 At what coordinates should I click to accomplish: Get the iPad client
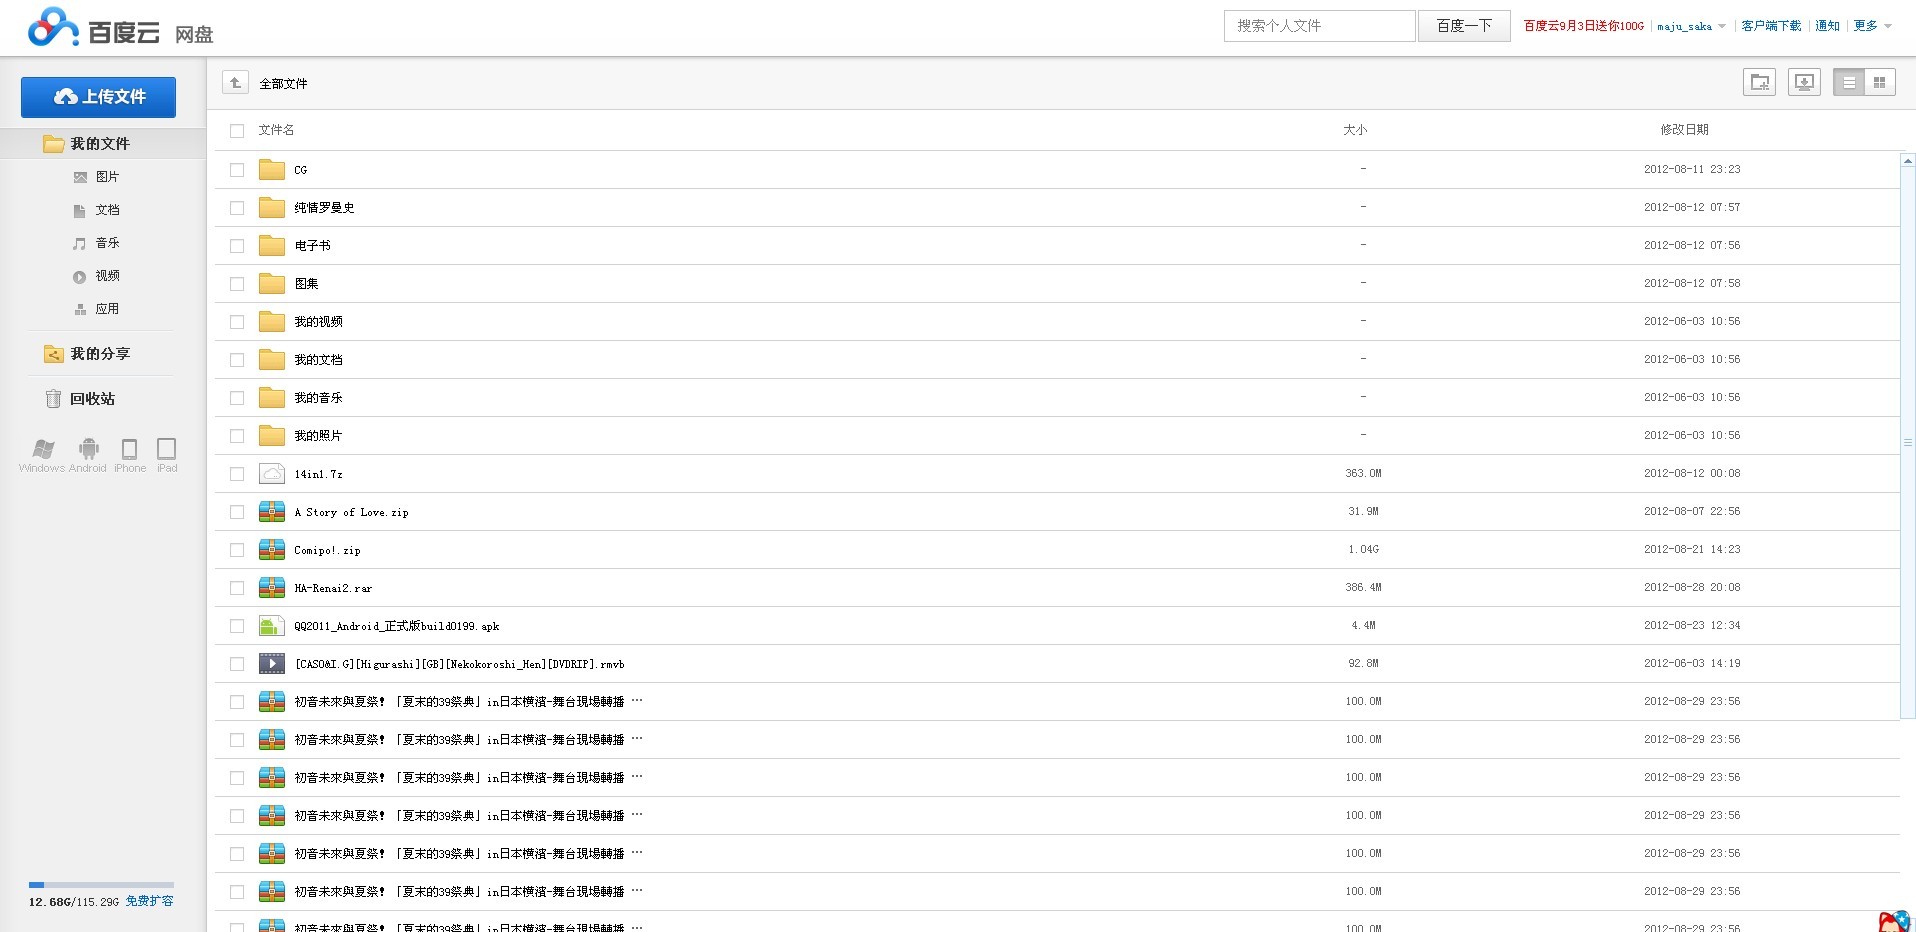167,455
